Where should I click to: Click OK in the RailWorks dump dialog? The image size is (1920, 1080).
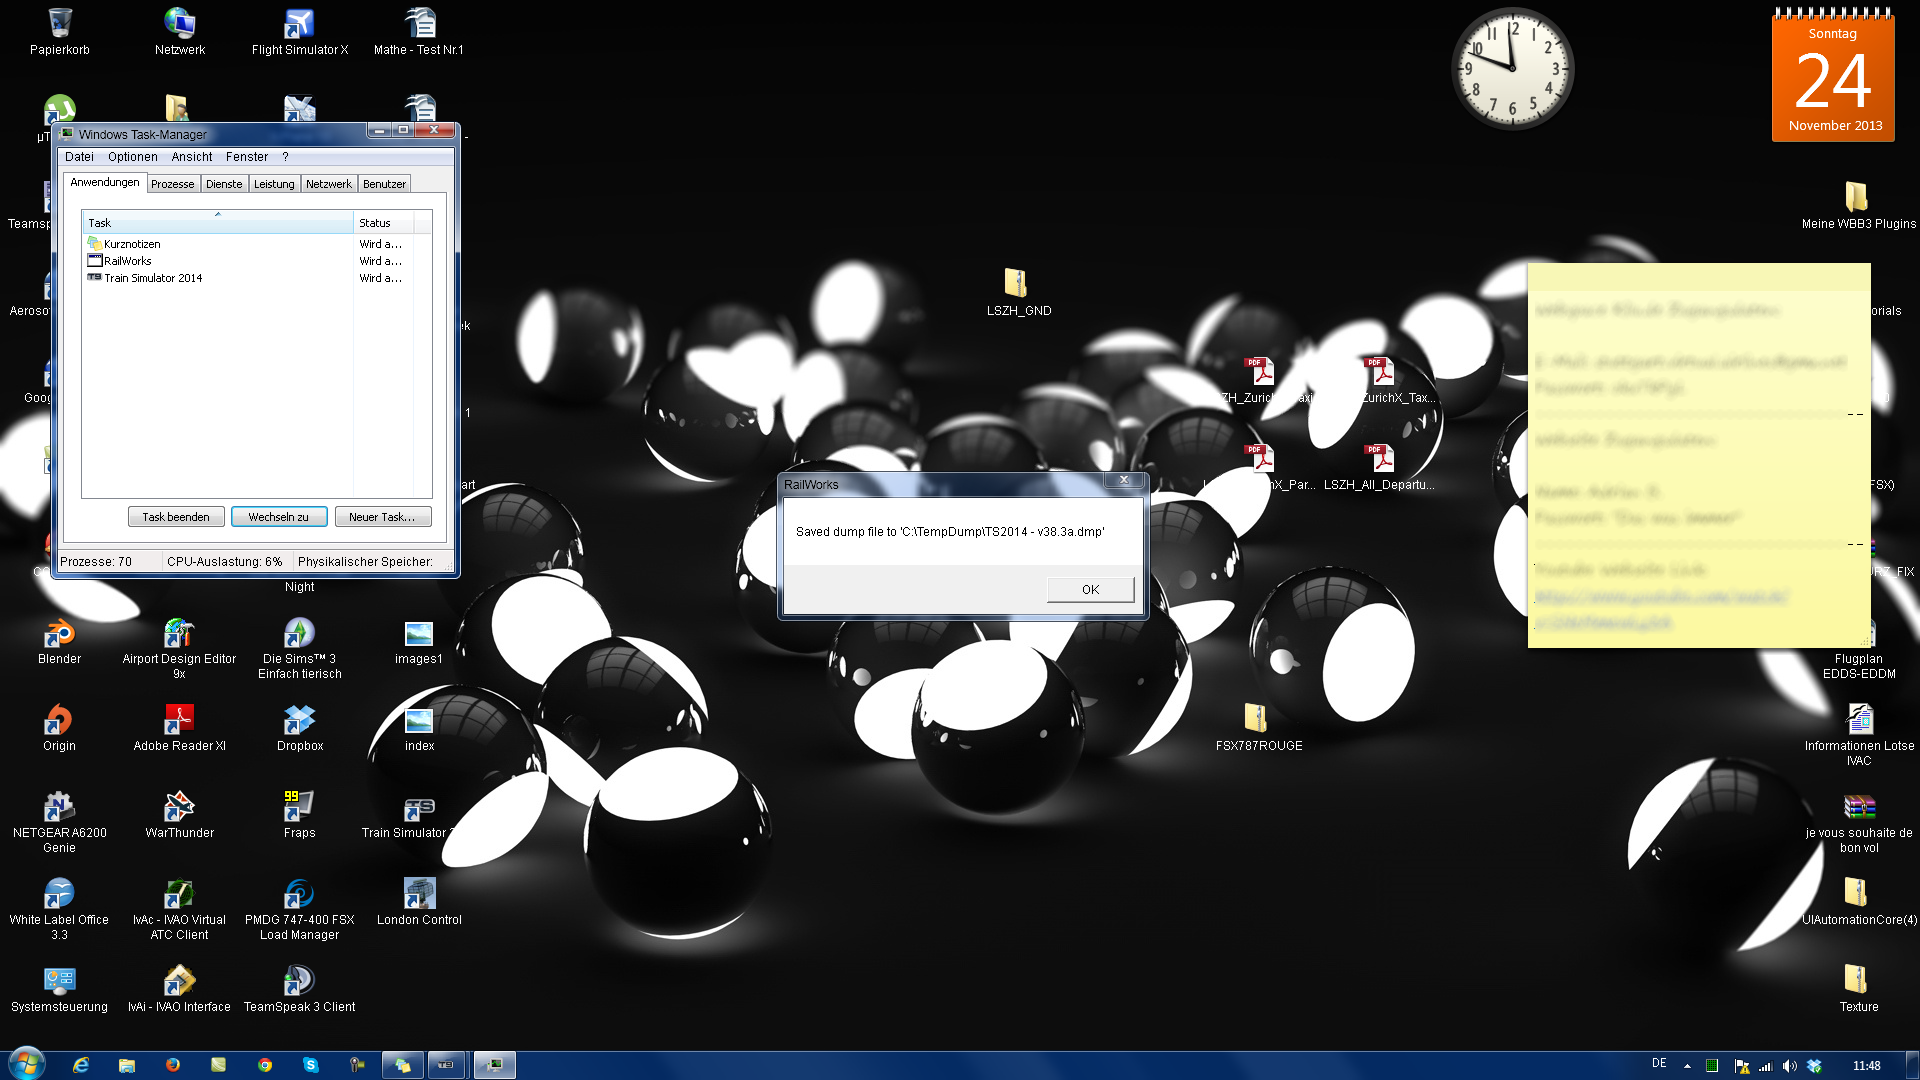pos(1090,590)
